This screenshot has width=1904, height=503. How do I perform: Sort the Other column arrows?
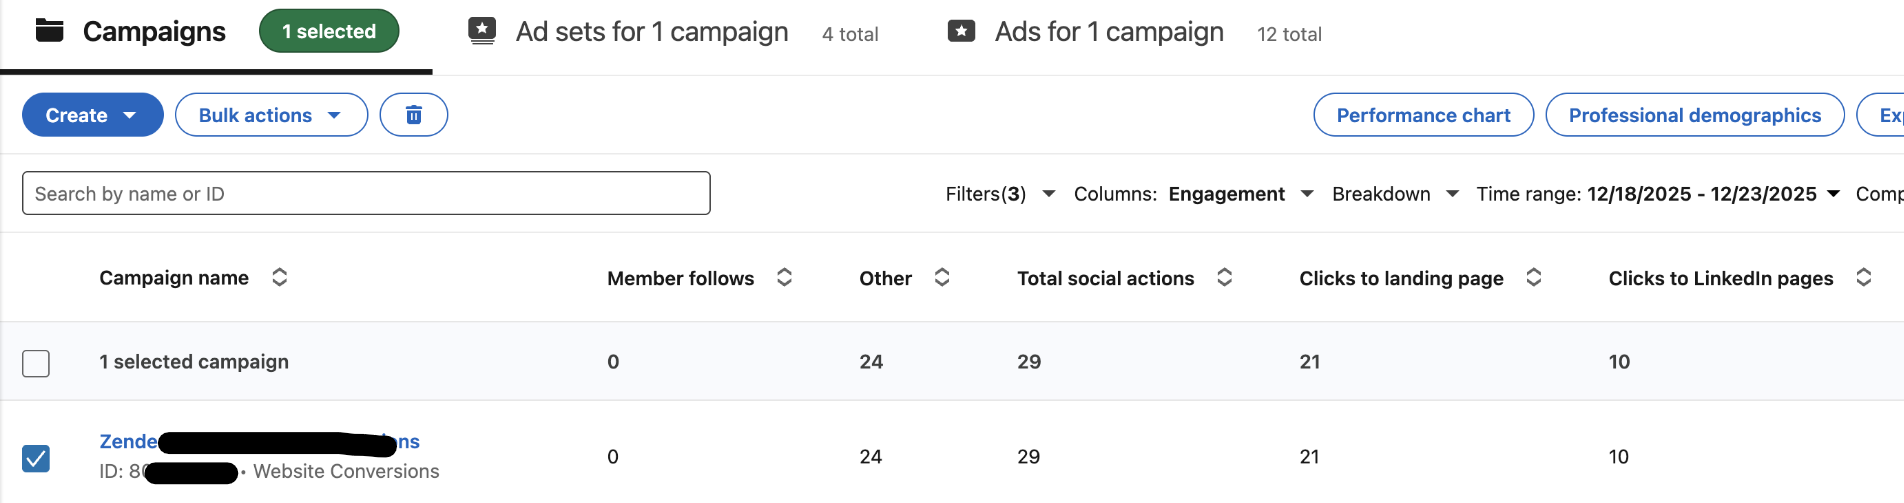click(942, 277)
